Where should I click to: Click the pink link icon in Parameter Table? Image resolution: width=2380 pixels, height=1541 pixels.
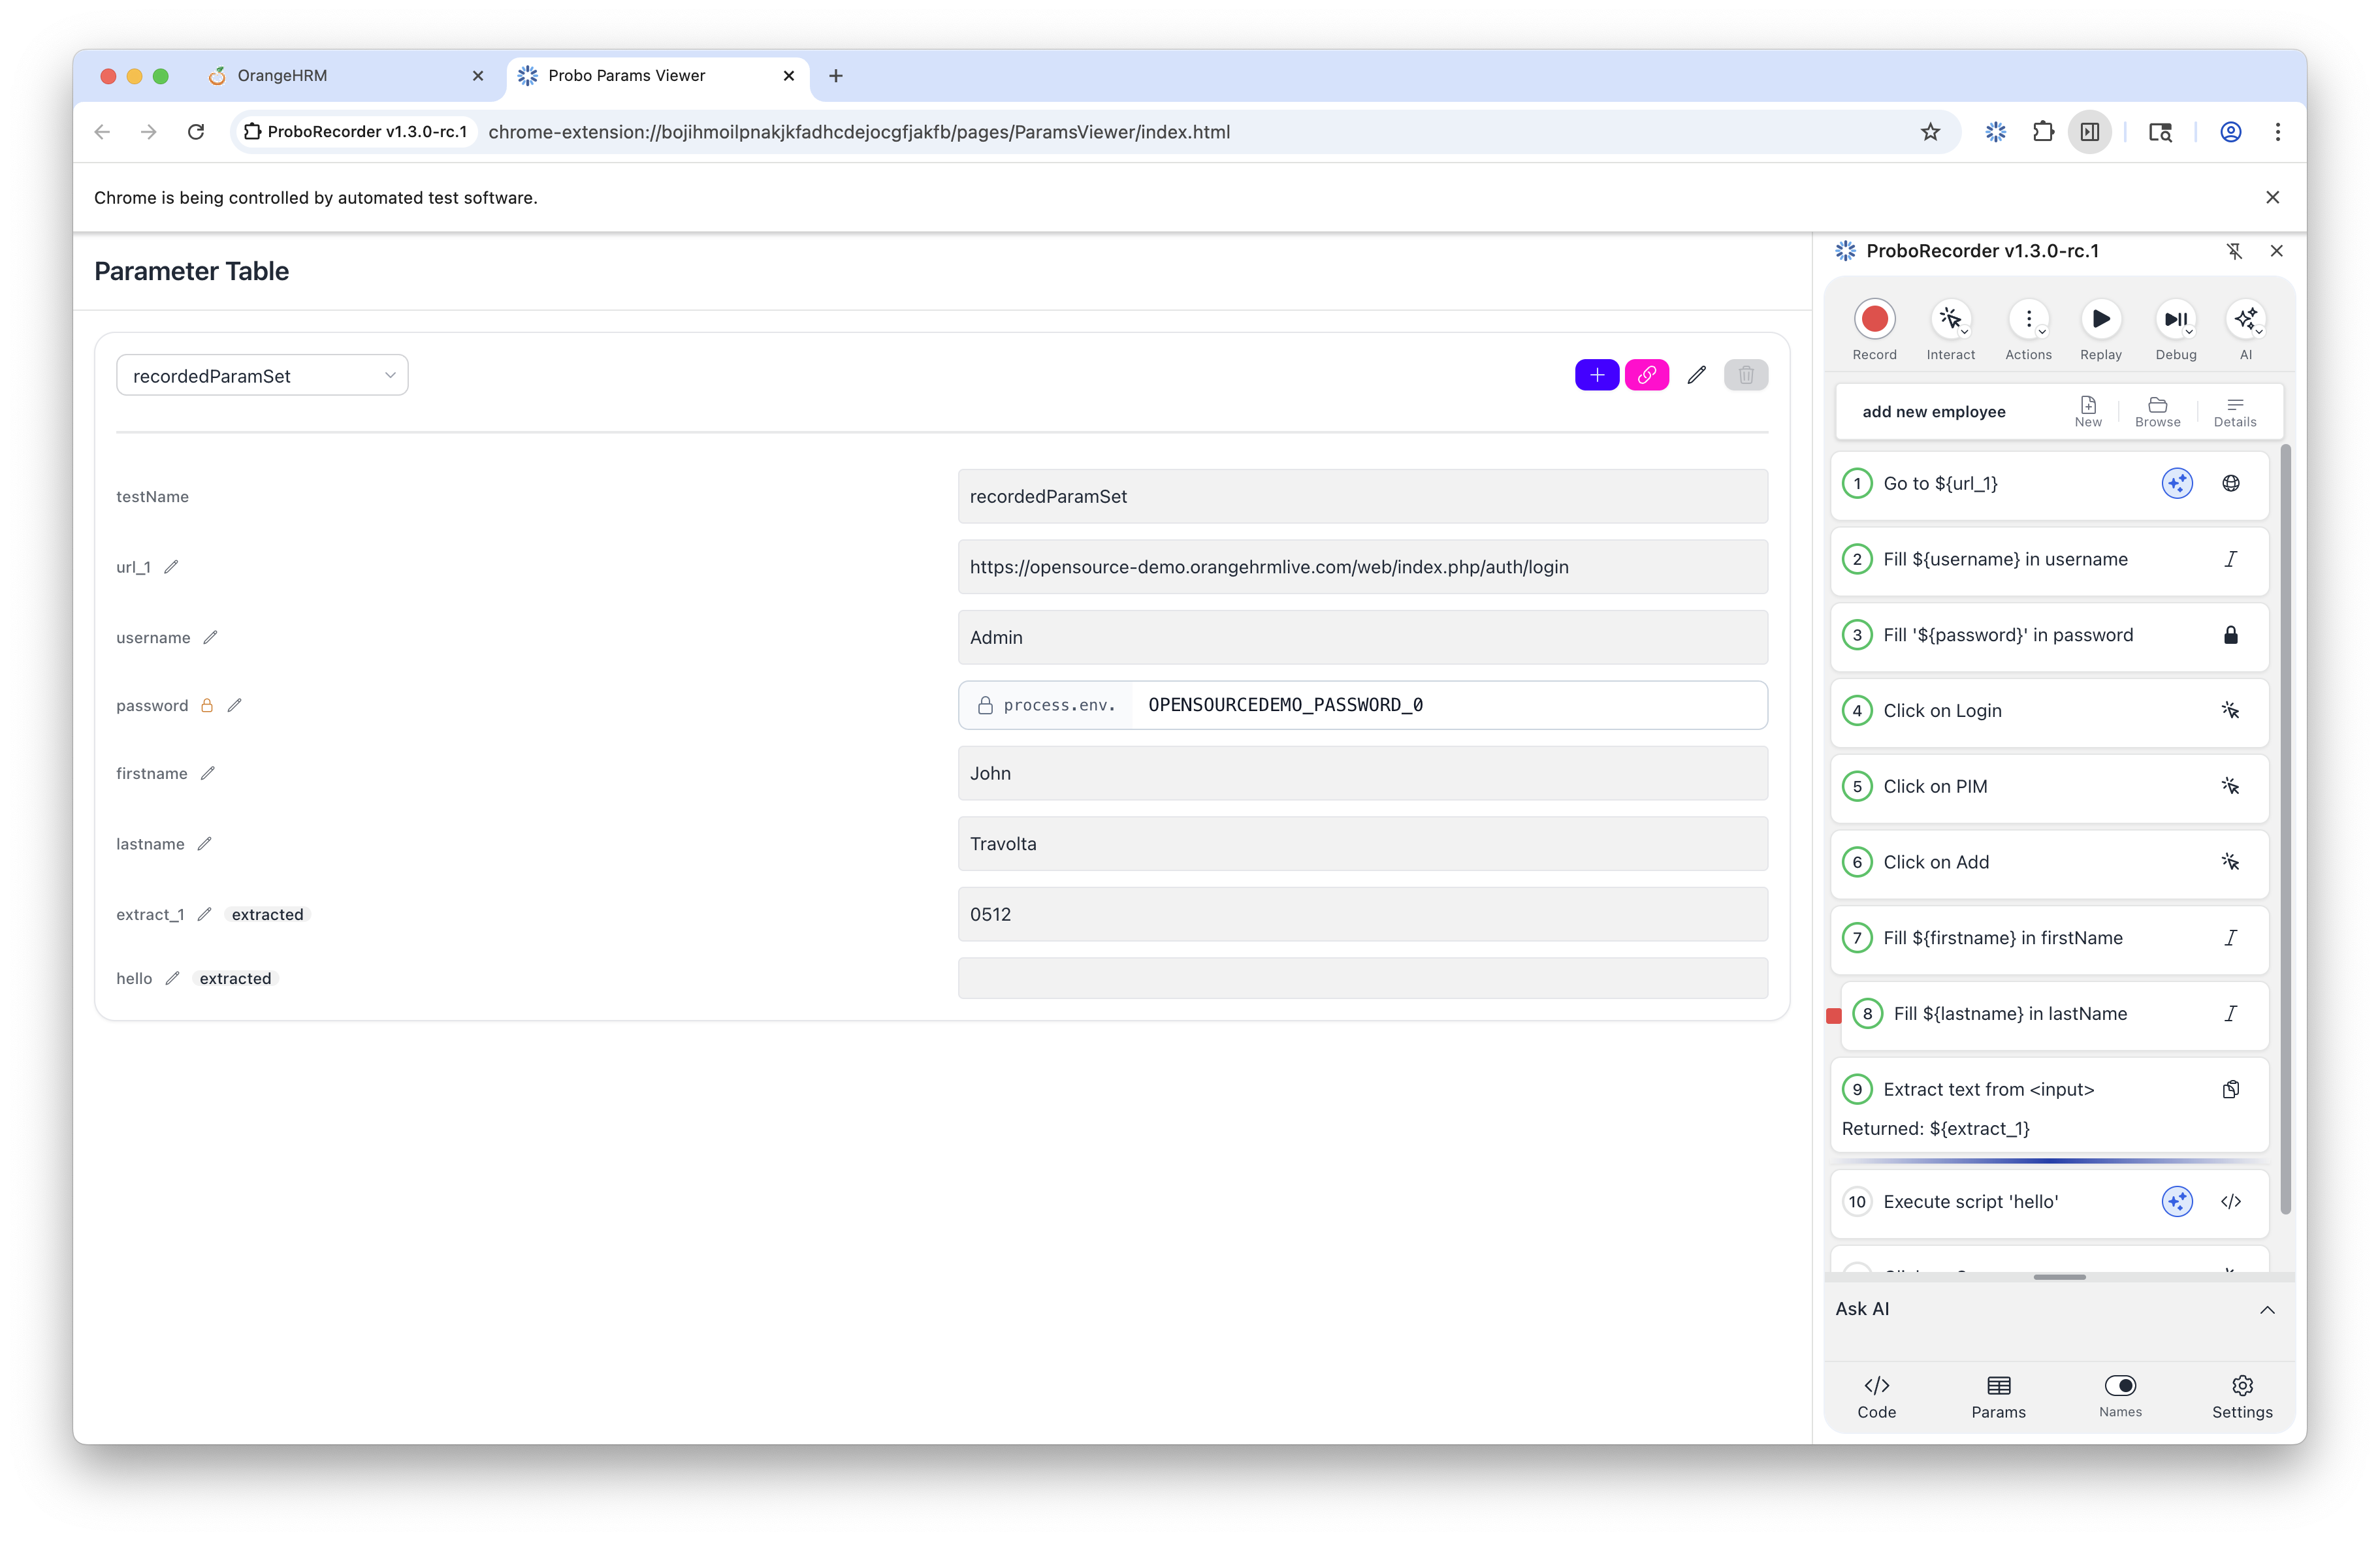[x=1646, y=375]
